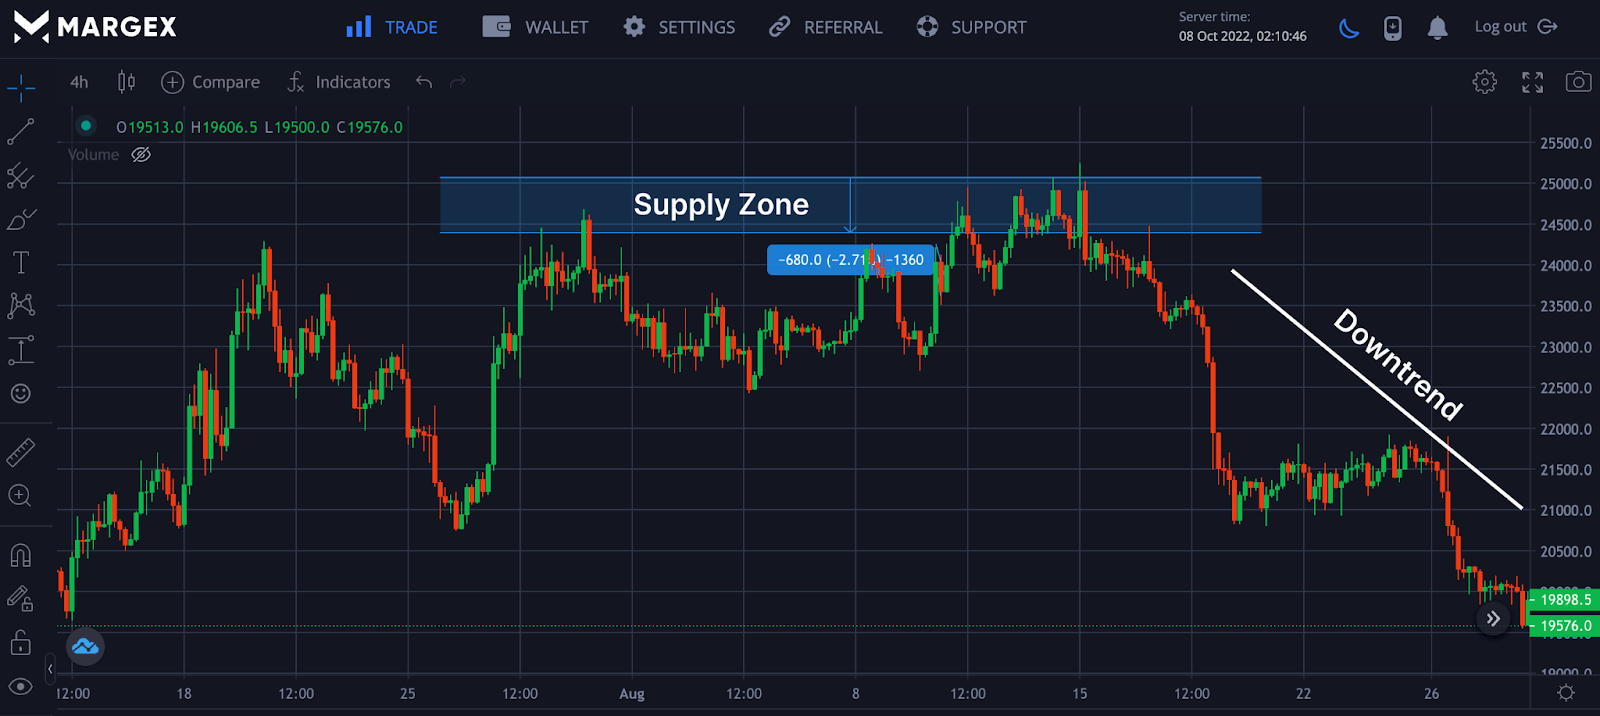Screen dimensions: 1600x716
Task: Open the 4h timeframe dropdown
Action: (x=79, y=82)
